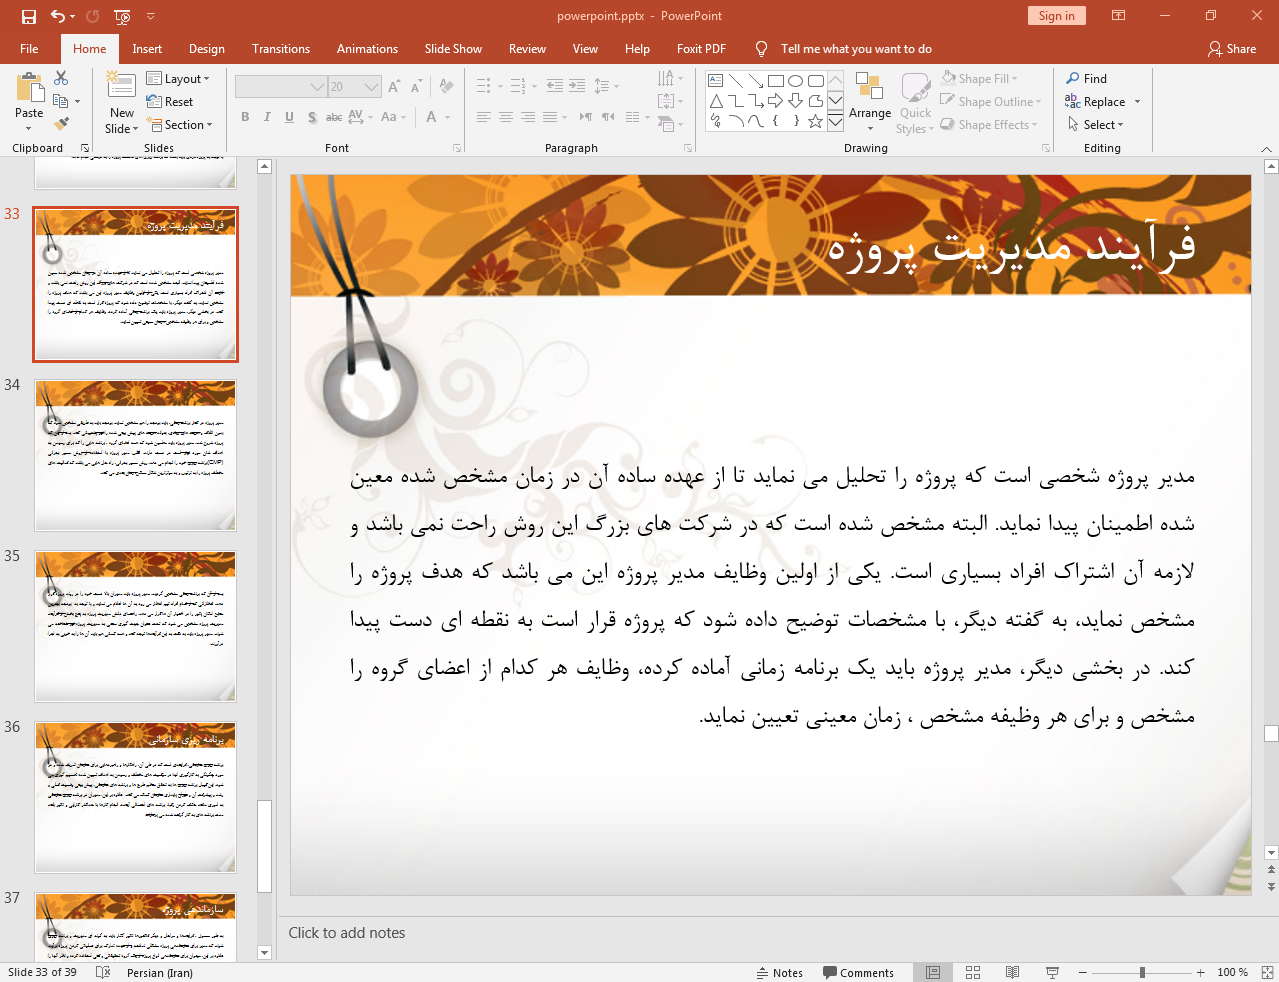Toggle Underline formatting
The width and height of the screenshot is (1279, 982).
pyautogui.click(x=289, y=117)
